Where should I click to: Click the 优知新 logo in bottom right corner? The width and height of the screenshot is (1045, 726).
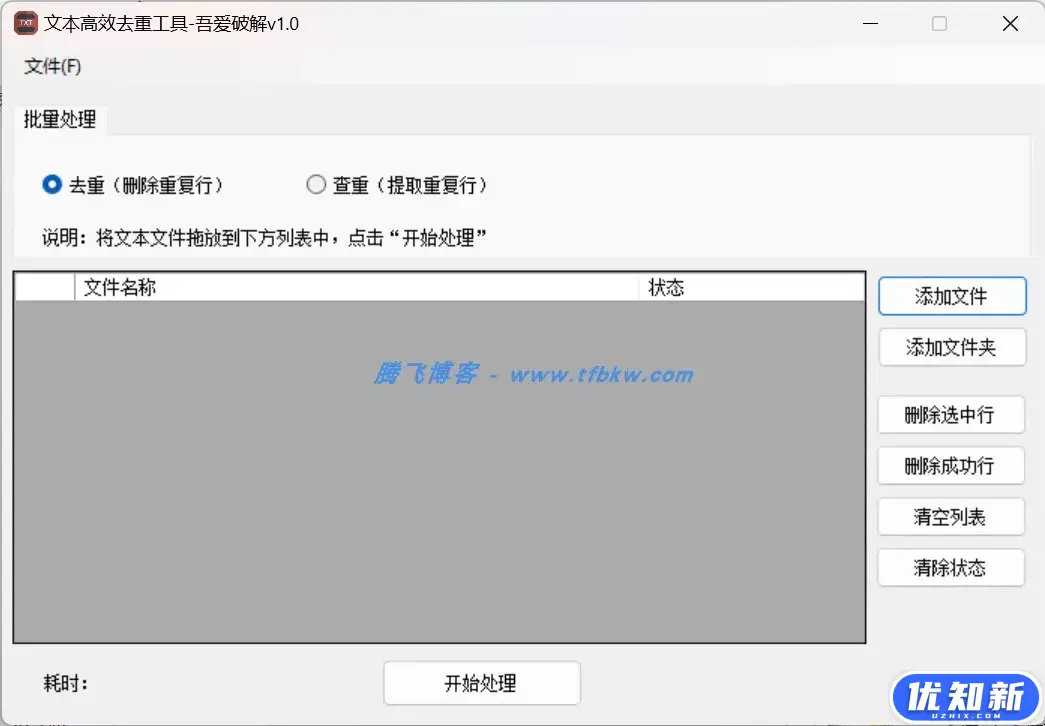coord(963,694)
